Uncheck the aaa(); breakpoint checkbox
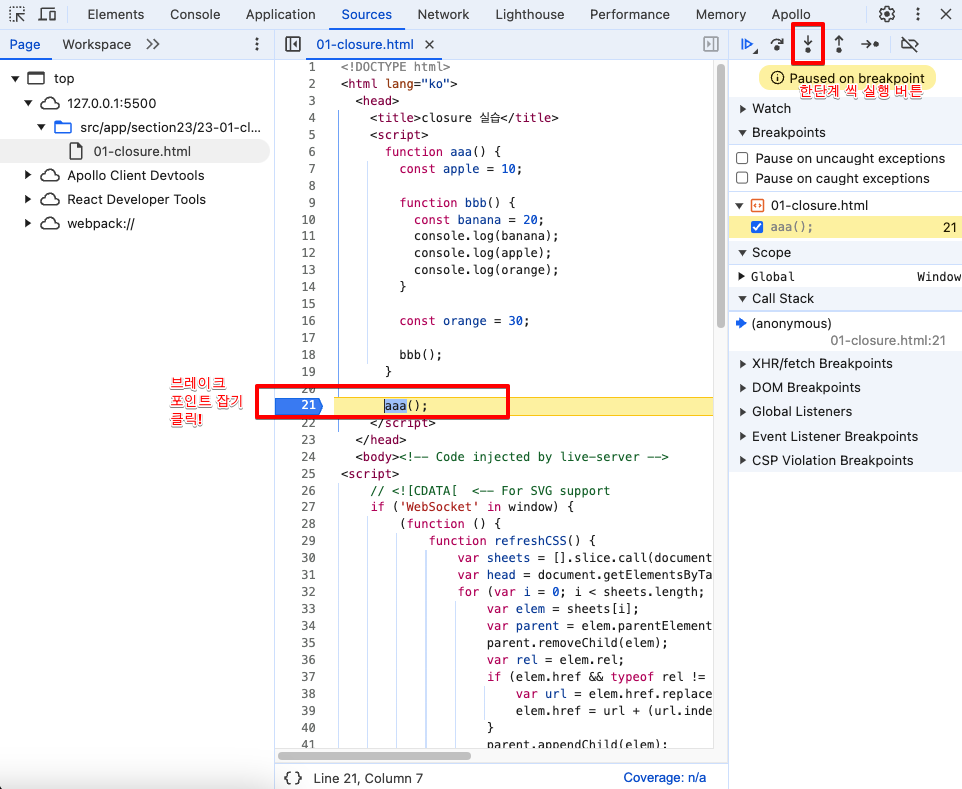Viewport: 962px width, 789px height. 757,227
